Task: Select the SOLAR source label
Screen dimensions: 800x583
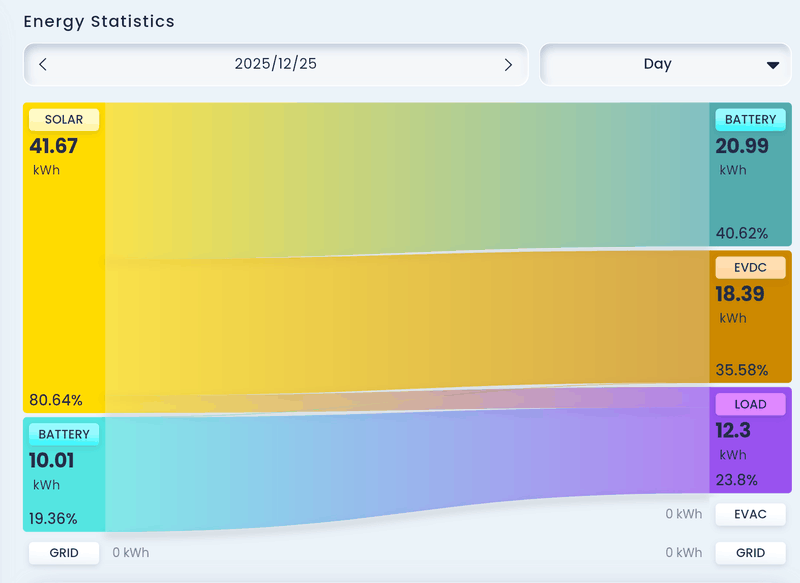Action: coord(64,120)
